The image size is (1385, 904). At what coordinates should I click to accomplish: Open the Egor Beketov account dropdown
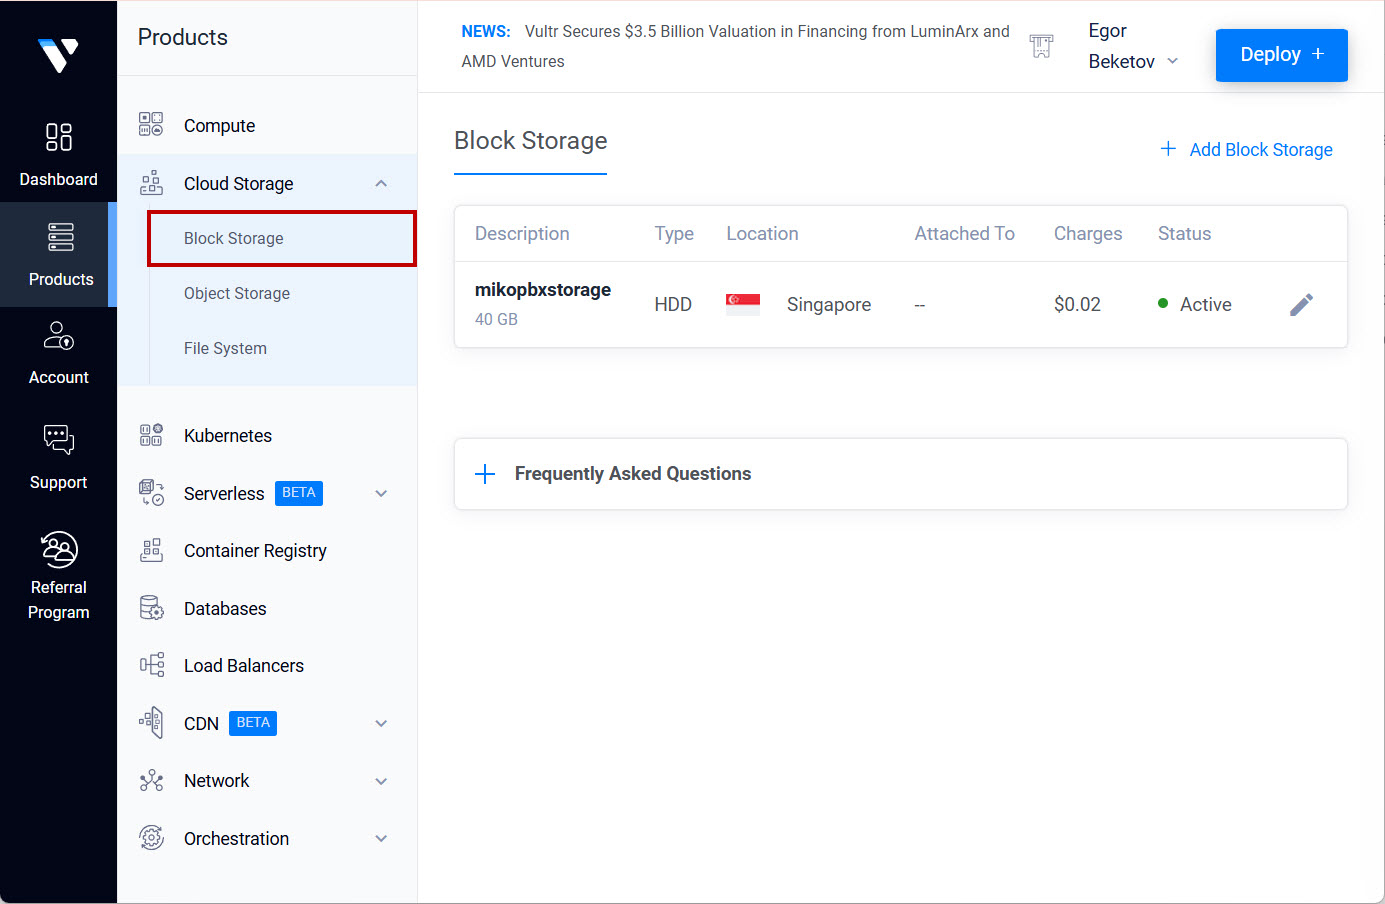[x=1133, y=47]
